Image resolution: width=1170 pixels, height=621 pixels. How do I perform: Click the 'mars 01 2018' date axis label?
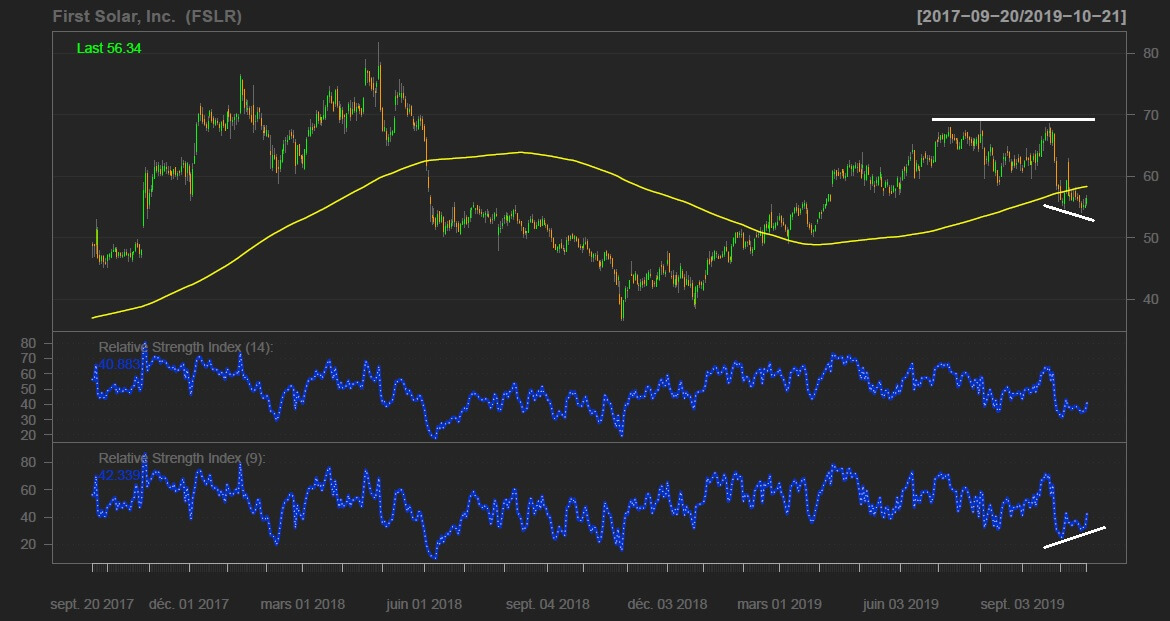tap(302, 604)
